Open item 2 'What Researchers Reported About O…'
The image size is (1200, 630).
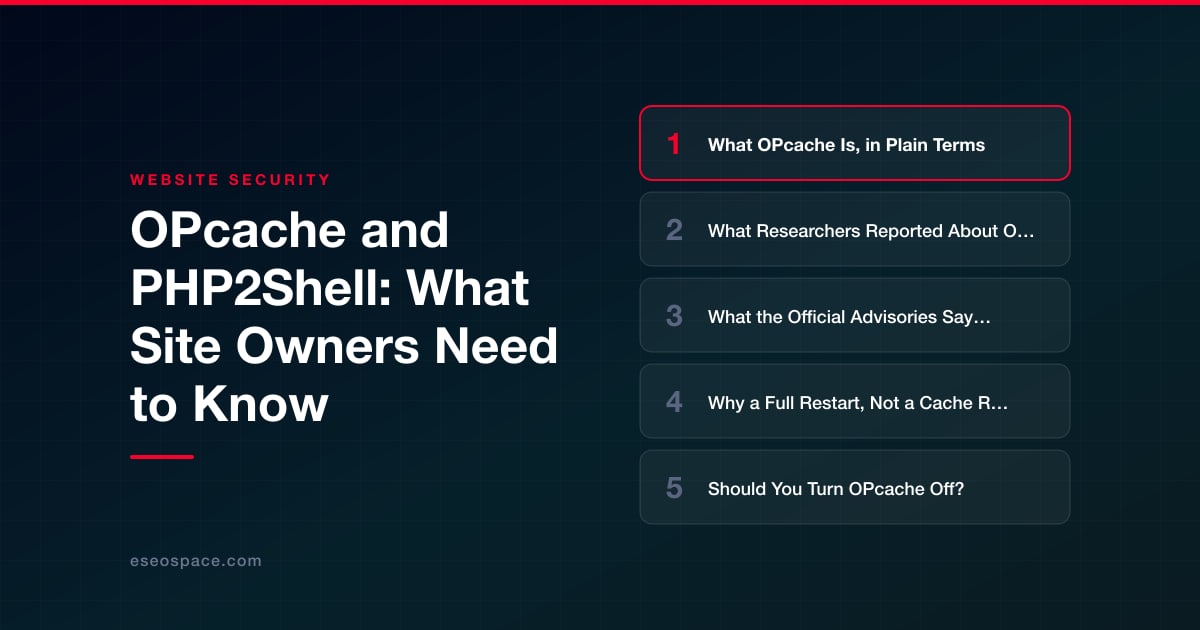point(855,229)
